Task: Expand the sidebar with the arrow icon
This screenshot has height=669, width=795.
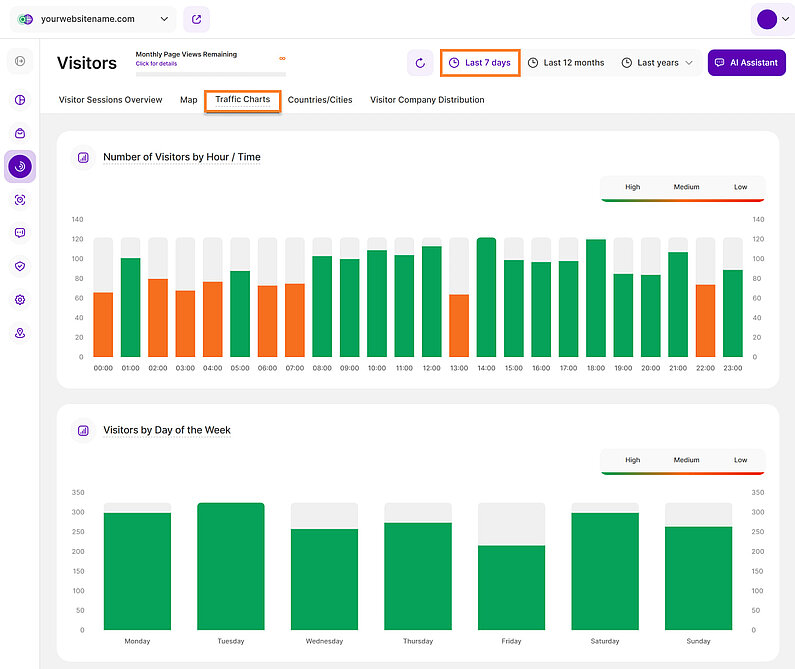Action: tap(20, 62)
